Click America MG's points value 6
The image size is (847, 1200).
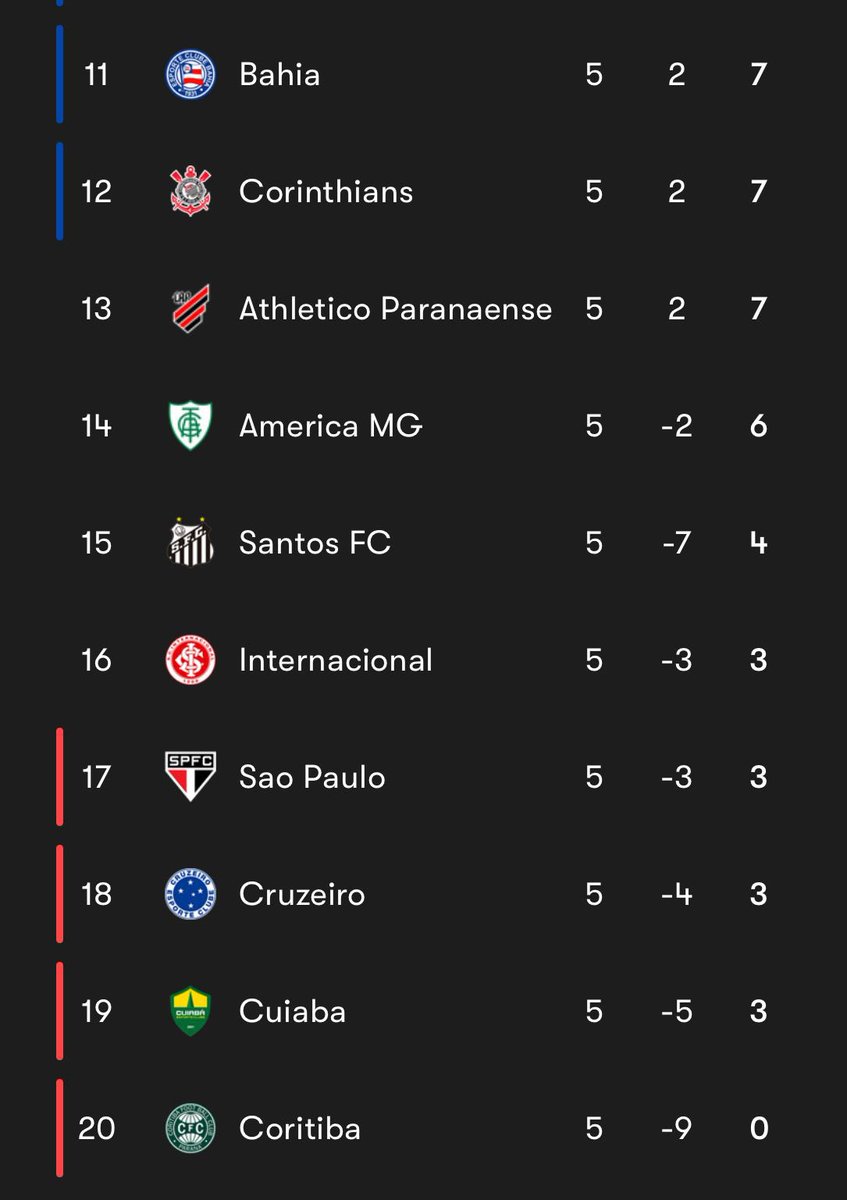(x=758, y=426)
